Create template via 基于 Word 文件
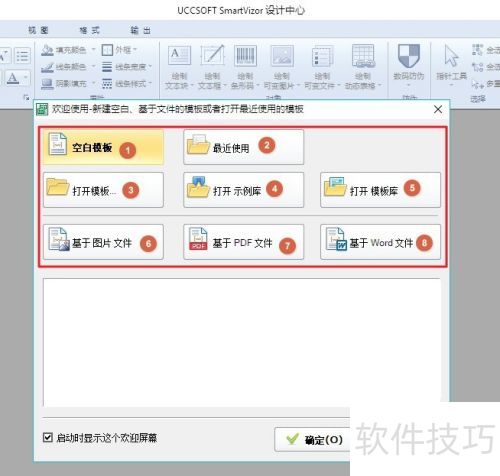 pyautogui.click(x=380, y=242)
